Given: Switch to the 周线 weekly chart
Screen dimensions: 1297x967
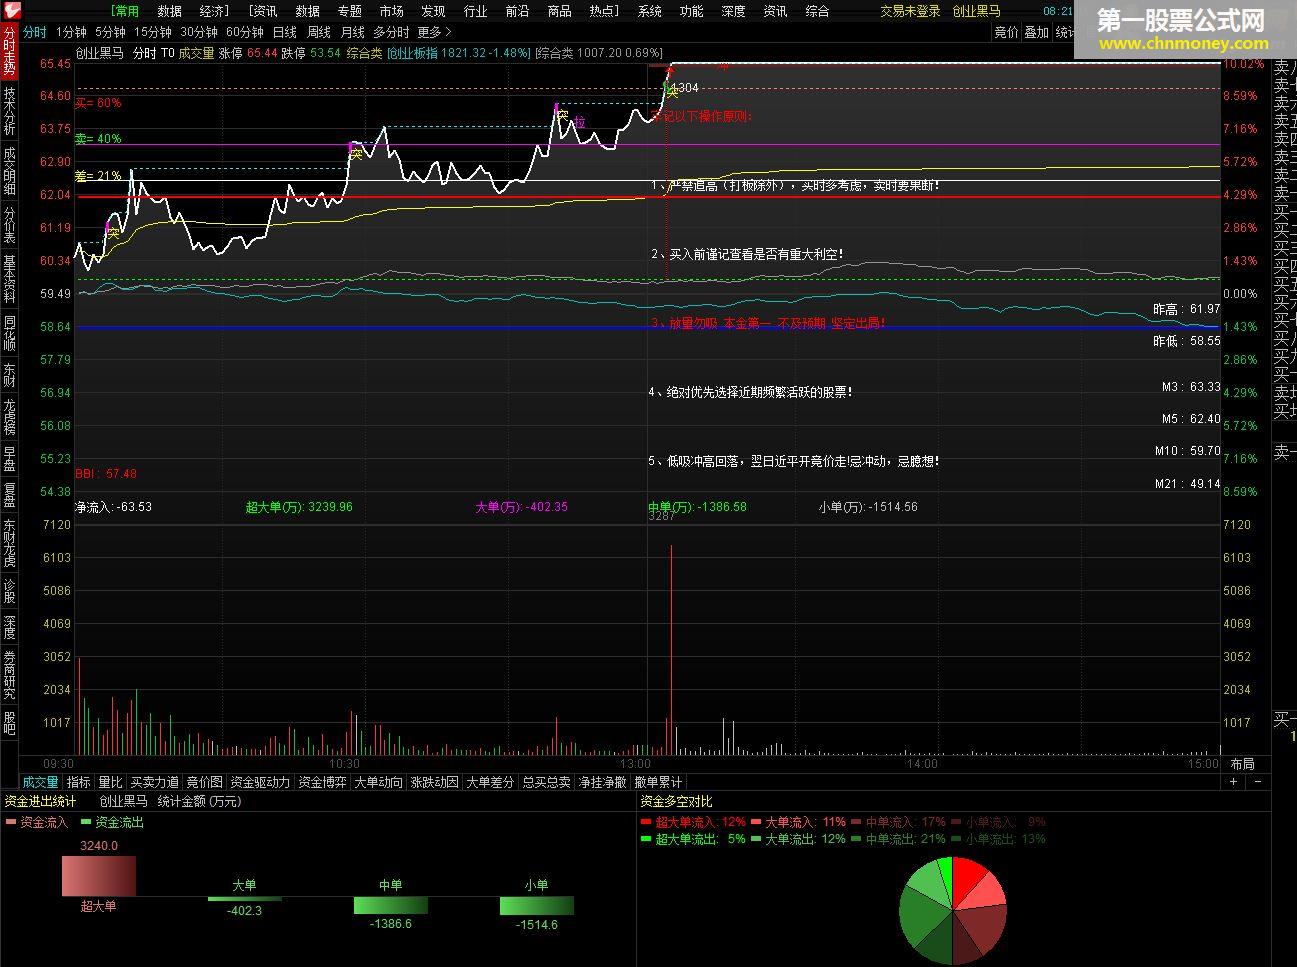Looking at the screenshot, I should [x=319, y=32].
